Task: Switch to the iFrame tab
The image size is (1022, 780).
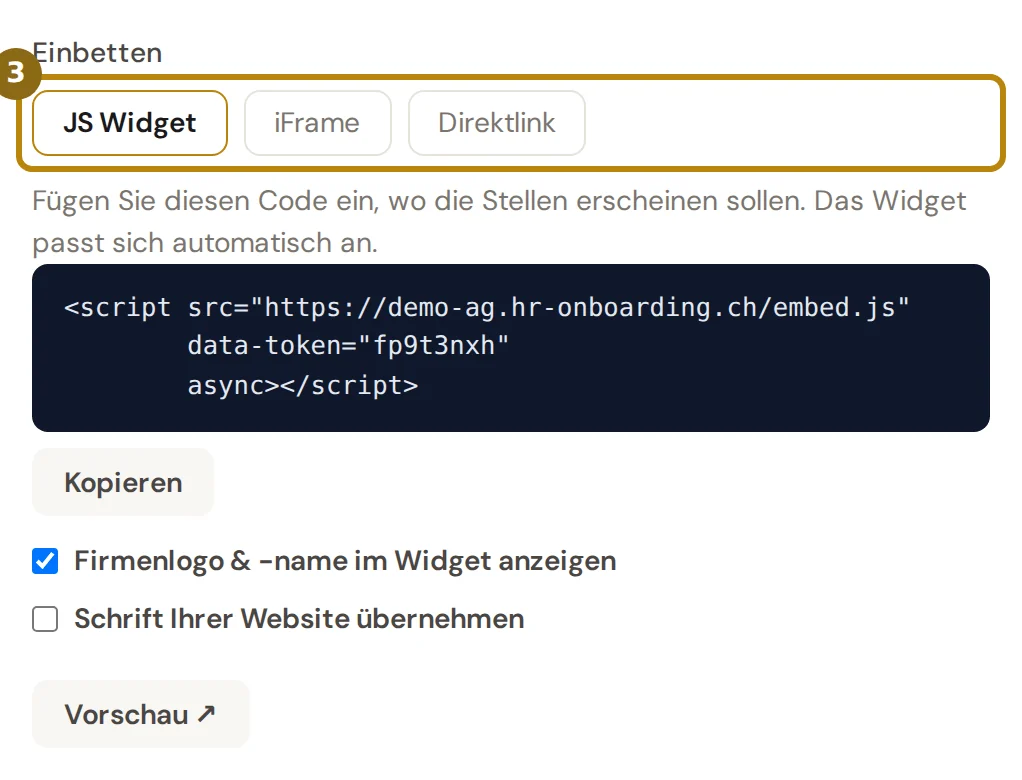Action: pos(317,123)
